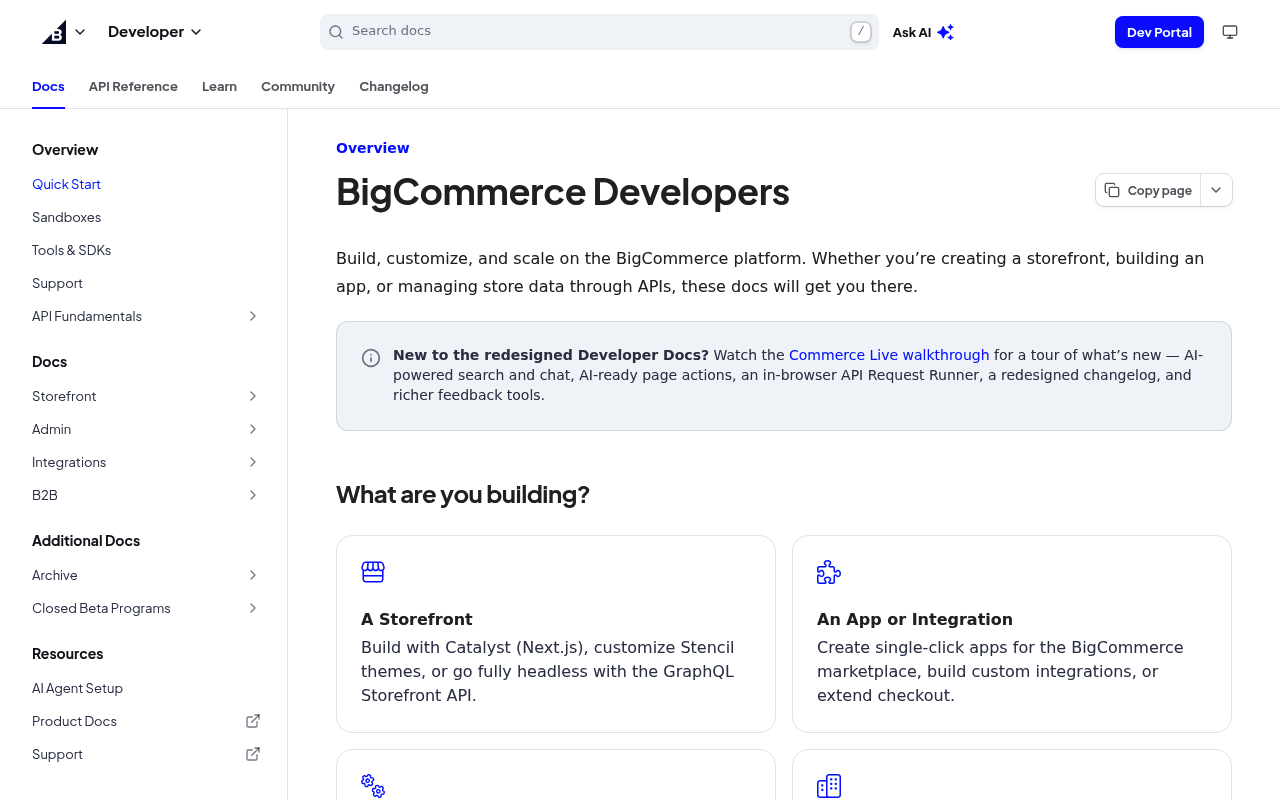The width and height of the screenshot is (1280, 800).
Task: Click the puzzle piece app icon
Action: point(829,572)
